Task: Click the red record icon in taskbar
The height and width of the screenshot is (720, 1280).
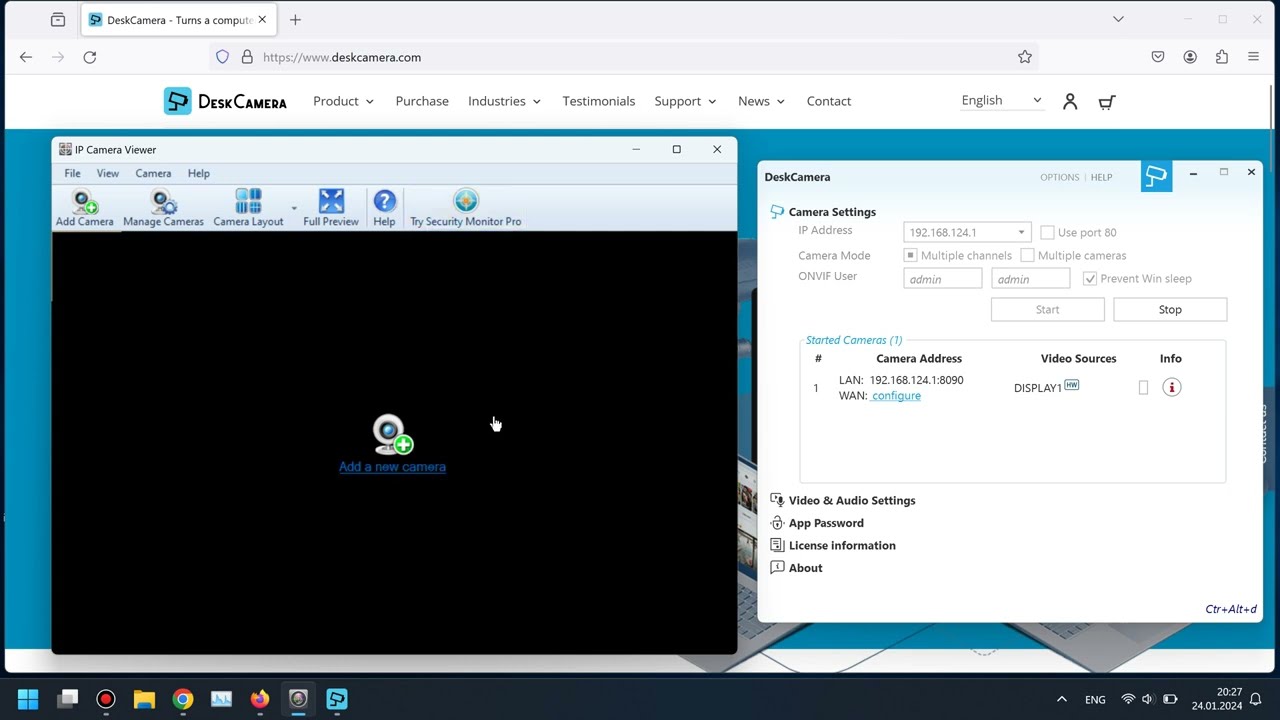Action: point(105,699)
